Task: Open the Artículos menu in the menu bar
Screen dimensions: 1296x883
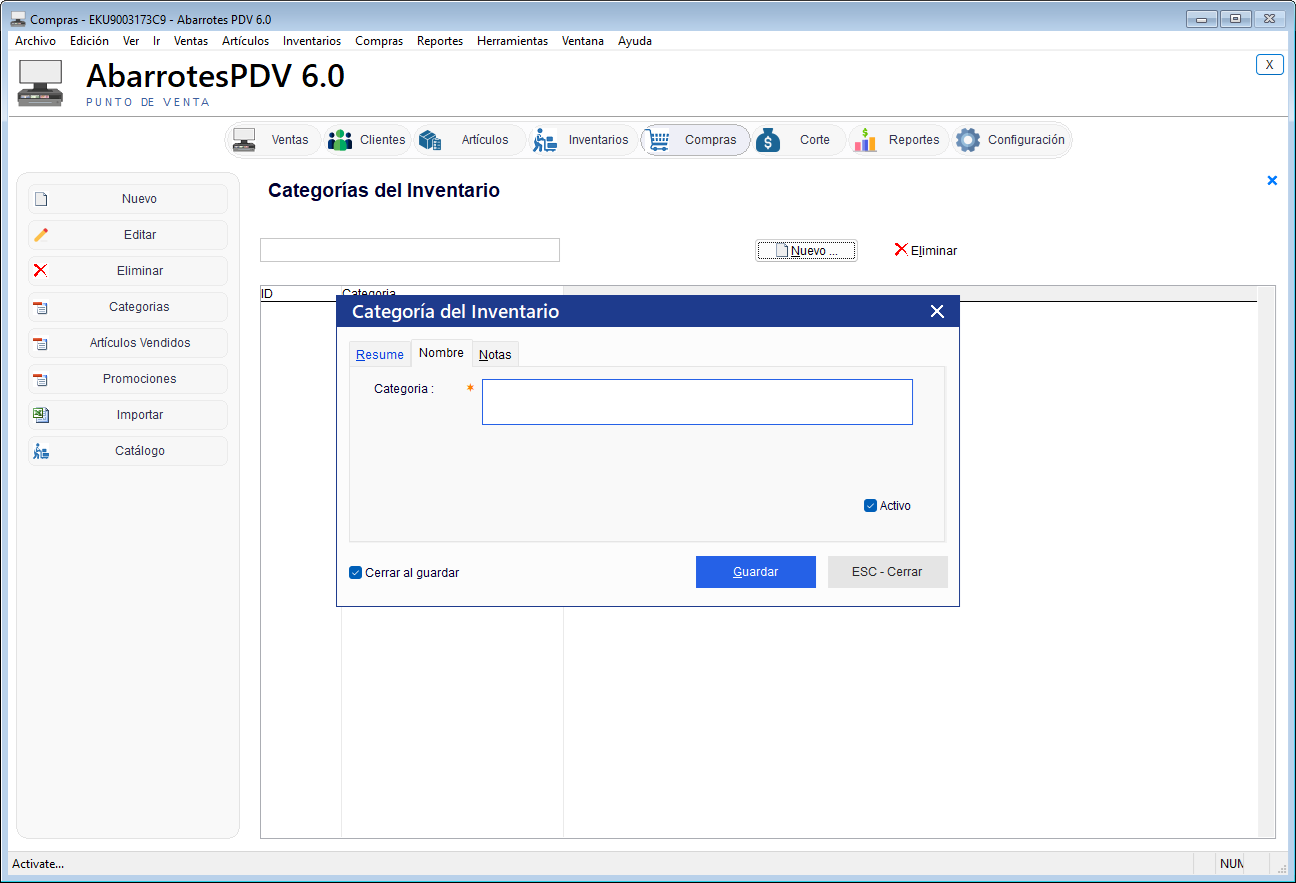Action: (x=245, y=41)
